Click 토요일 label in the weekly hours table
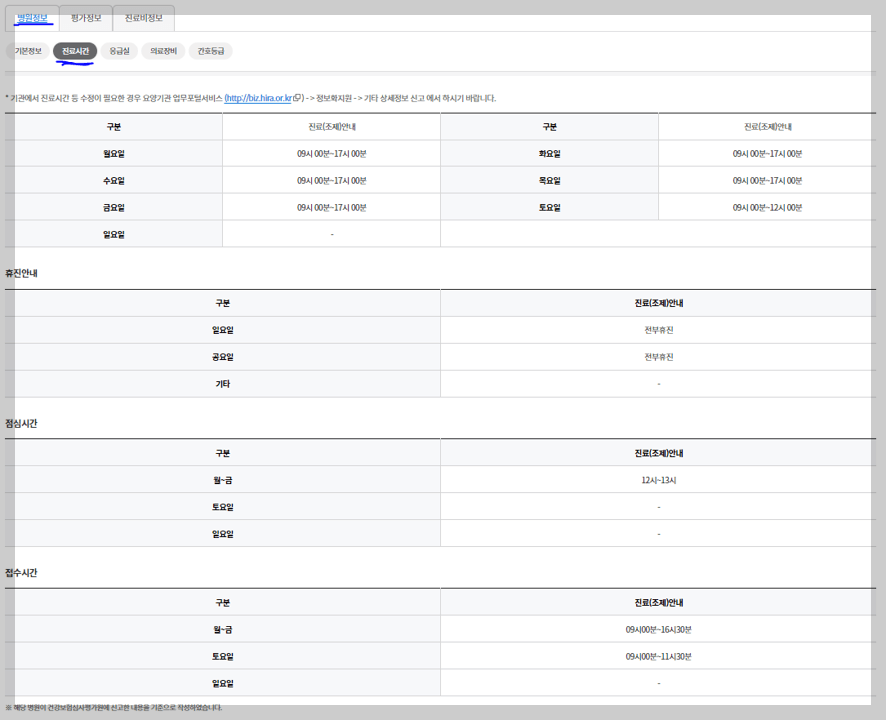This screenshot has width=886, height=720. pos(549,208)
